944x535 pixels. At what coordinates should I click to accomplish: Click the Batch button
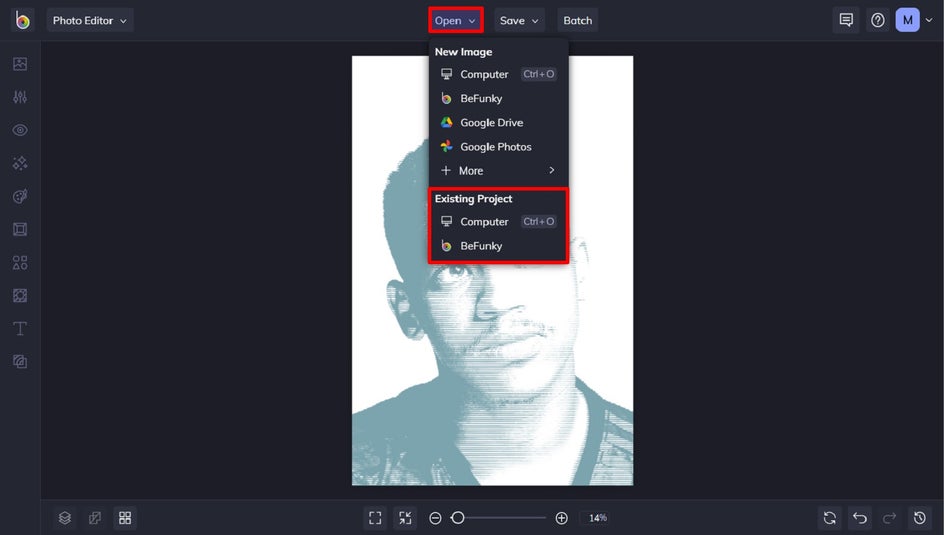coord(577,20)
